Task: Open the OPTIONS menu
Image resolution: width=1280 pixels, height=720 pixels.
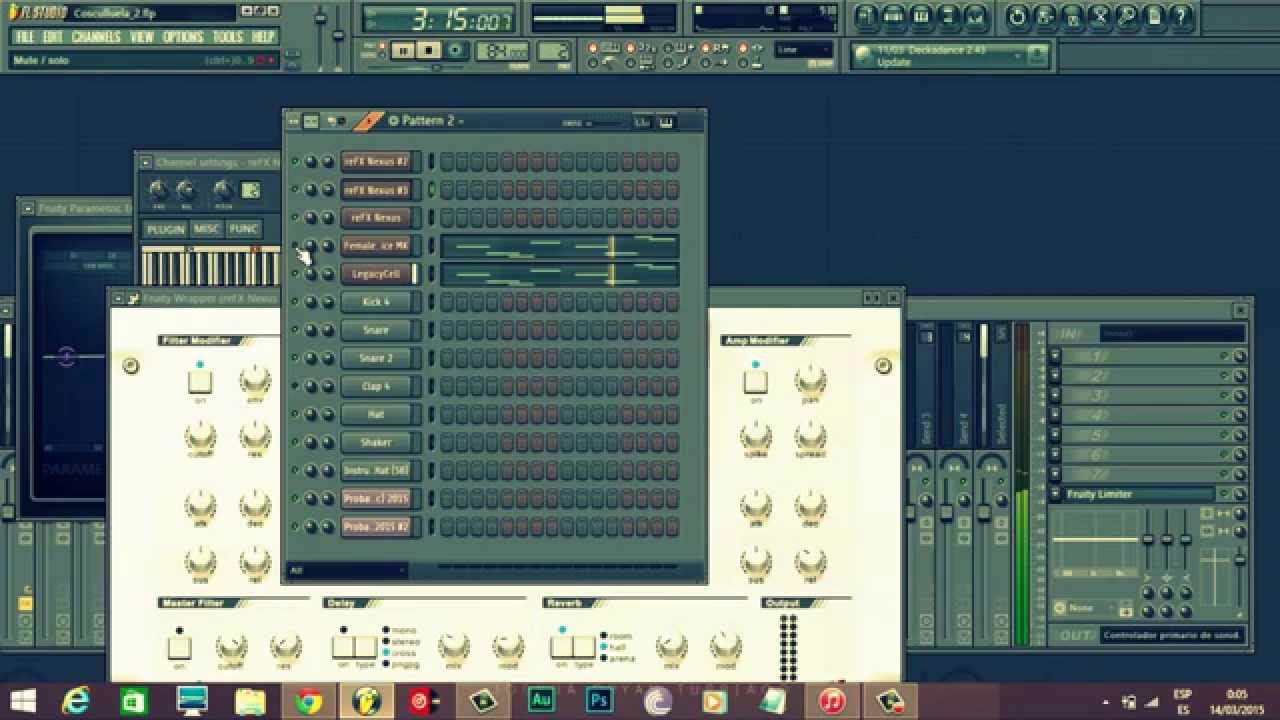Action: (183, 37)
